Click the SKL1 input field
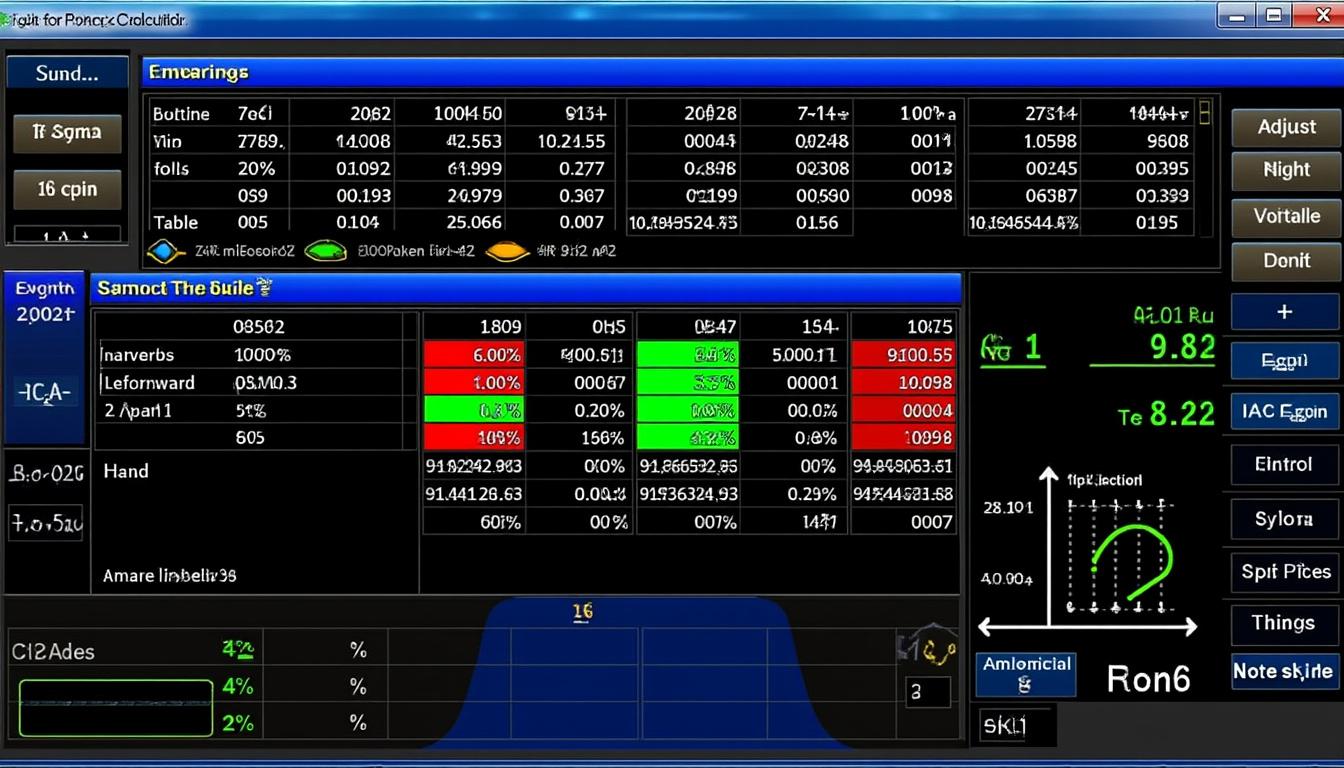The width and height of the screenshot is (1344, 768). [1013, 726]
